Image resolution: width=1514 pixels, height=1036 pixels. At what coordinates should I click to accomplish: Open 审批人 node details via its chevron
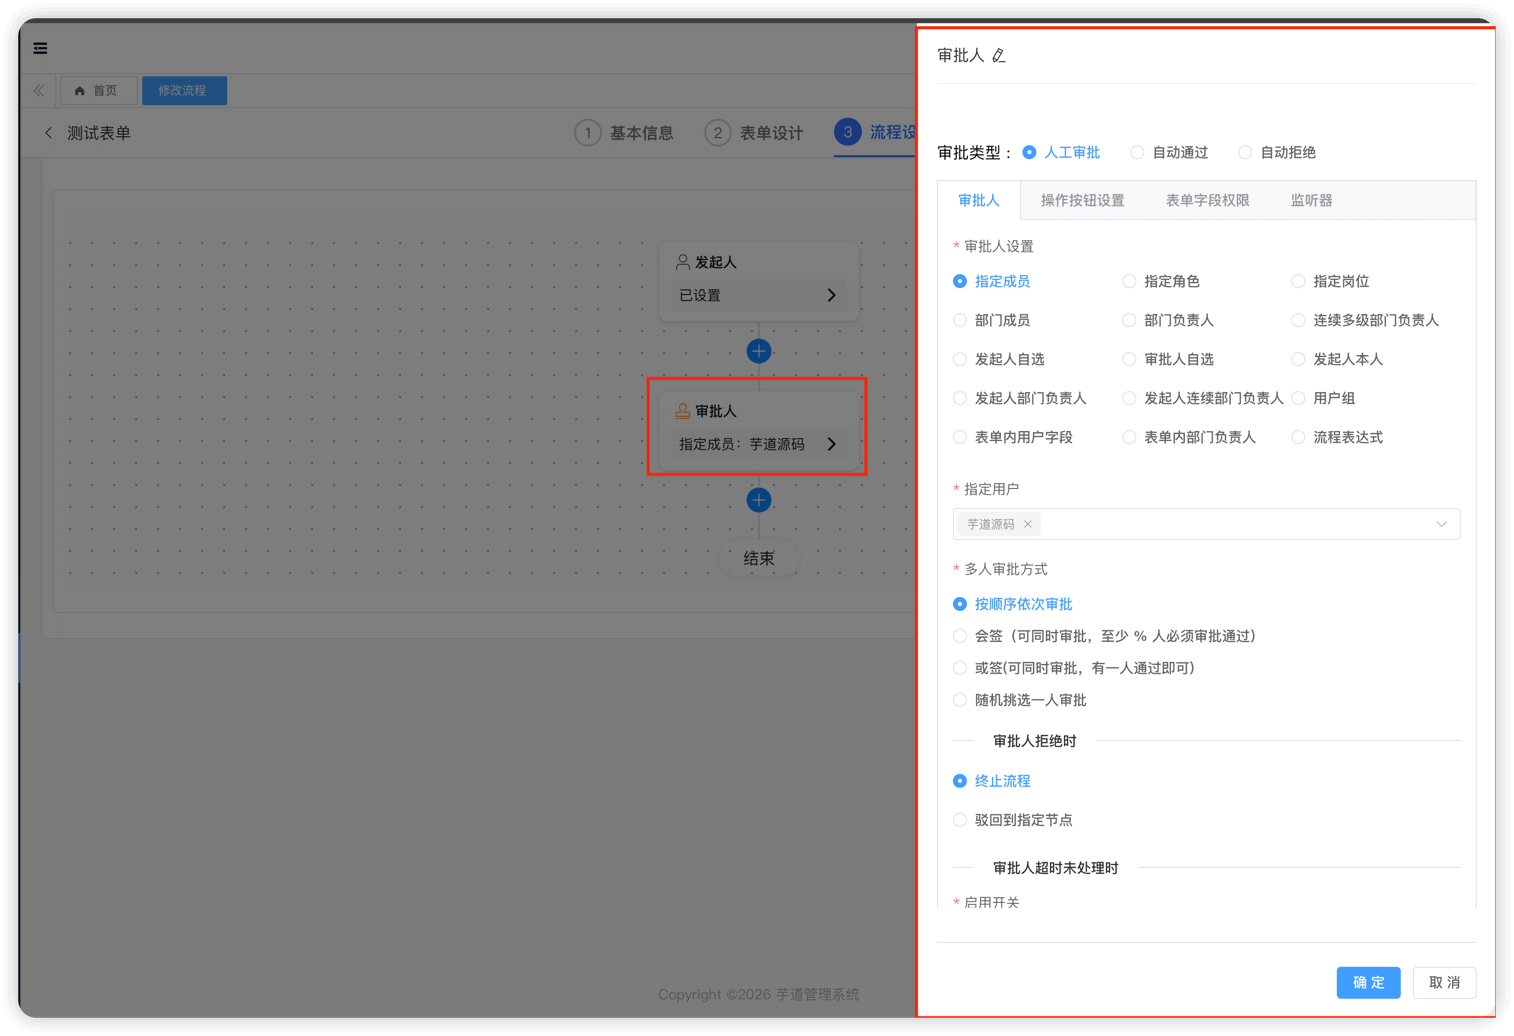click(831, 444)
